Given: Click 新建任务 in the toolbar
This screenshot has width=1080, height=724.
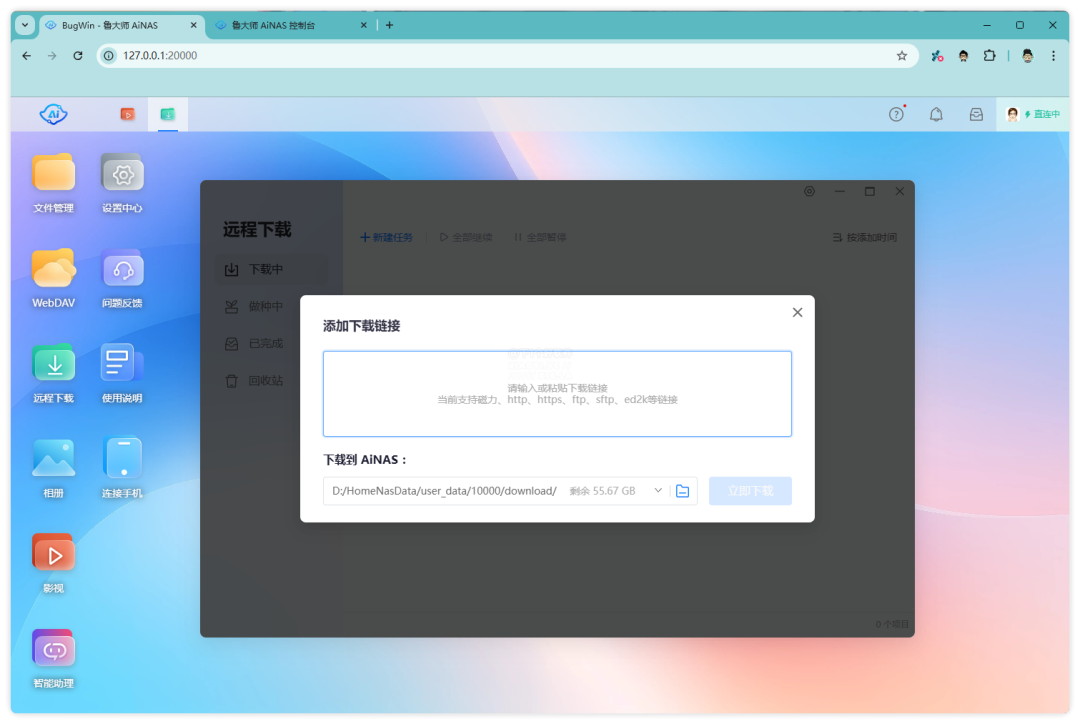Looking at the screenshot, I should (x=386, y=237).
